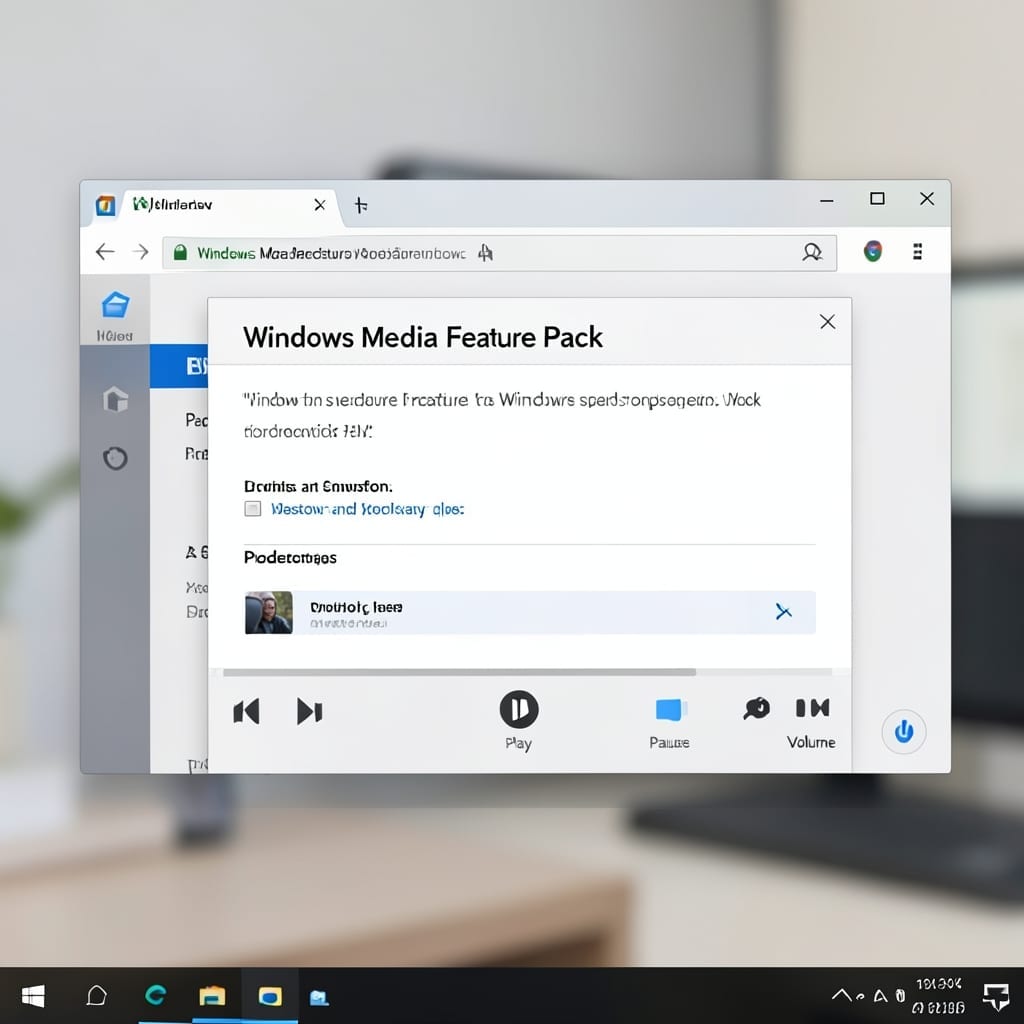
Task: Click the blue Pause icon
Action: 670,710
